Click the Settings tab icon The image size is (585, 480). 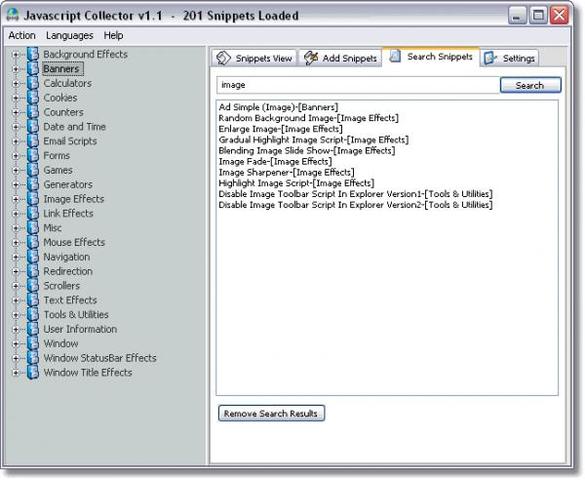click(490, 58)
